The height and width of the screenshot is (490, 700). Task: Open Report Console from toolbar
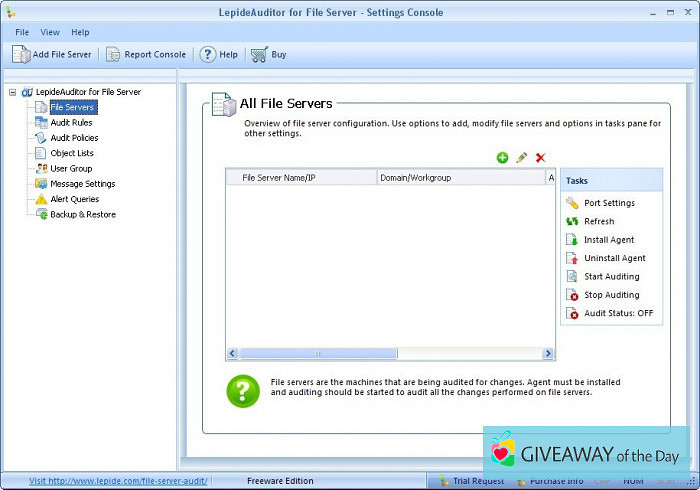click(x=146, y=55)
